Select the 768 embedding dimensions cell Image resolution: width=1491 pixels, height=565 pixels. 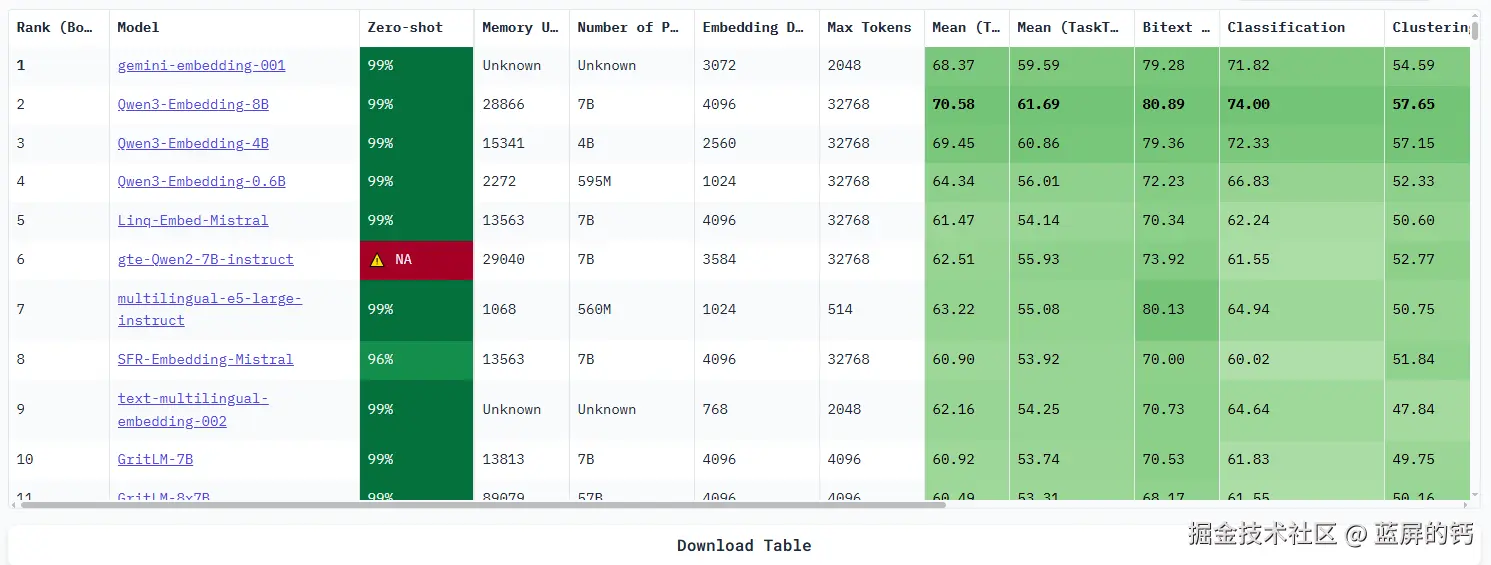click(757, 410)
